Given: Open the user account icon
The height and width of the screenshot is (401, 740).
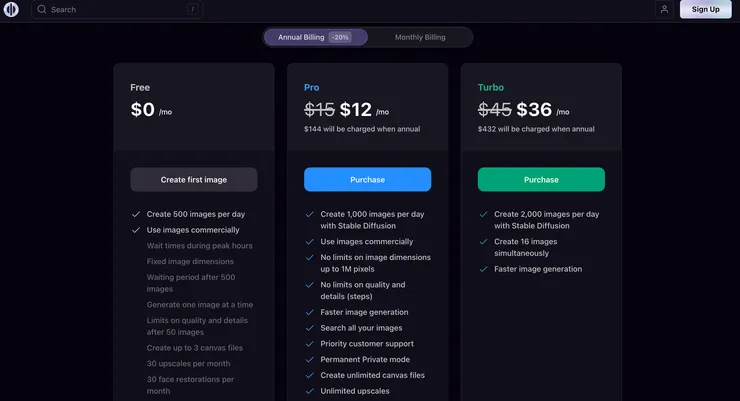Looking at the screenshot, I should click(x=664, y=10).
